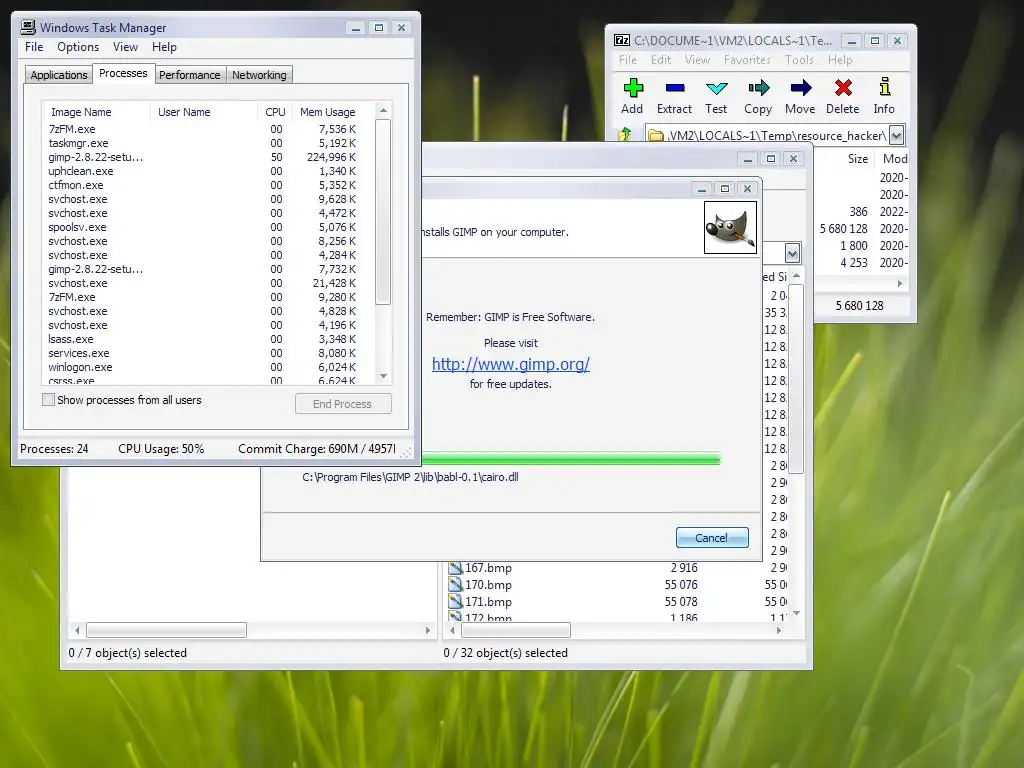1024x768 pixels.
Task: Click the Add icon in 7-Zip toolbar
Action: (633, 88)
